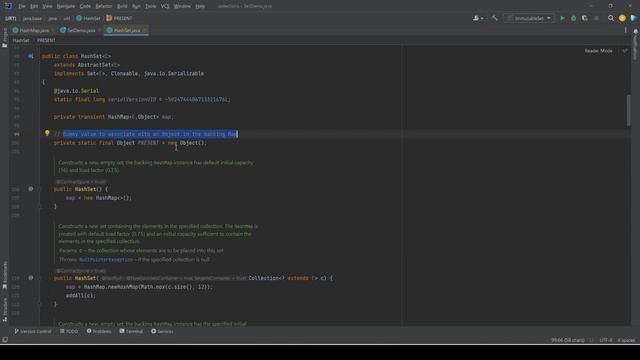Open the Tools menu

(150, 6)
